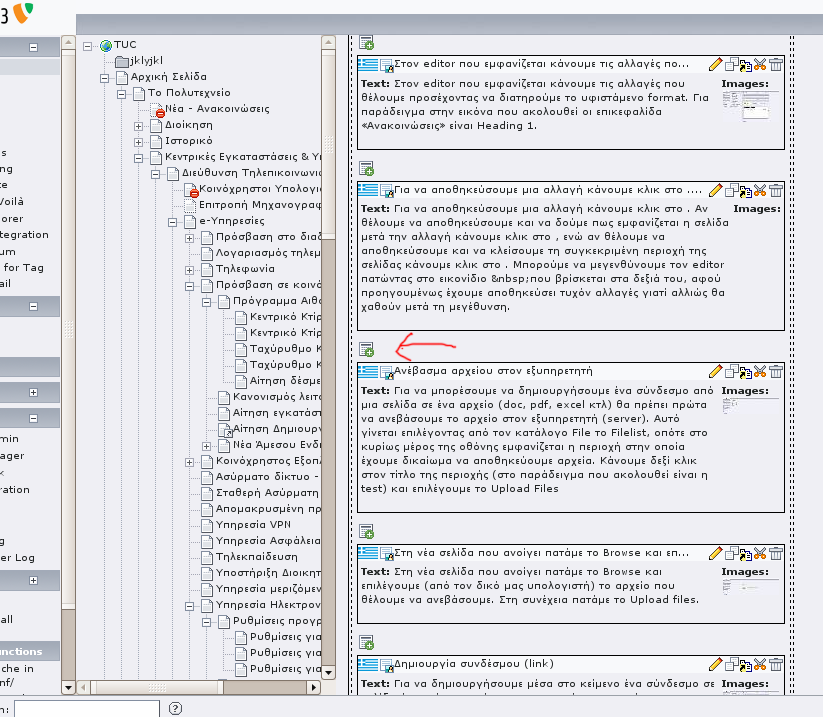The height and width of the screenshot is (717, 823).
Task: Click the Greek flag on 'Δημιουργία συνδέσμου' element
Action: point(367,664)
